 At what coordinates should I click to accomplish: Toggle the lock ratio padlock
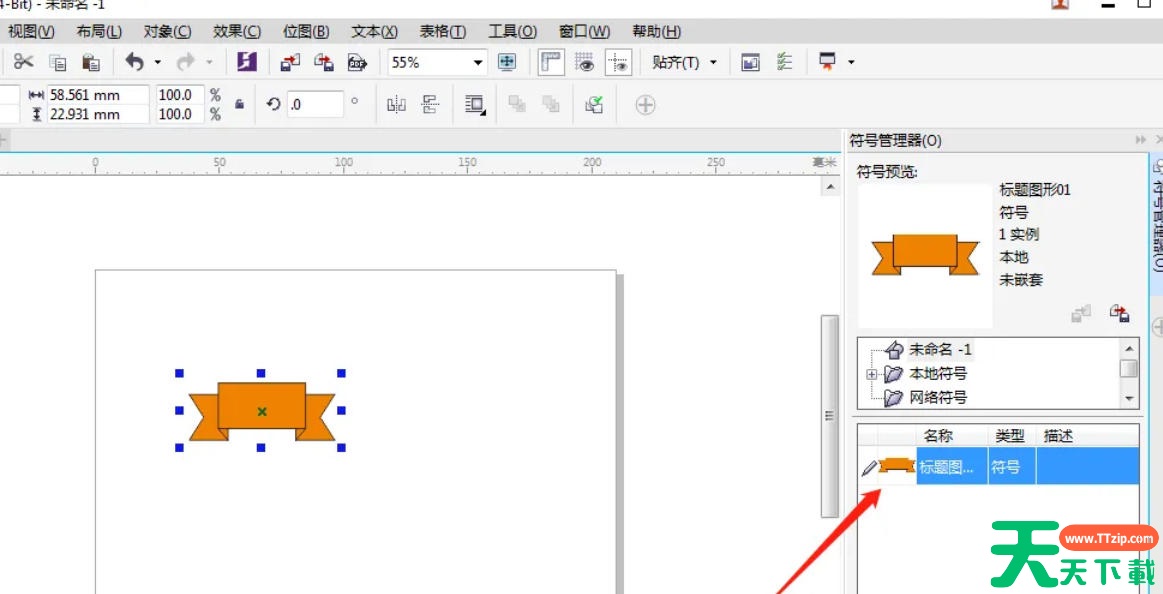tap(239, 104)
